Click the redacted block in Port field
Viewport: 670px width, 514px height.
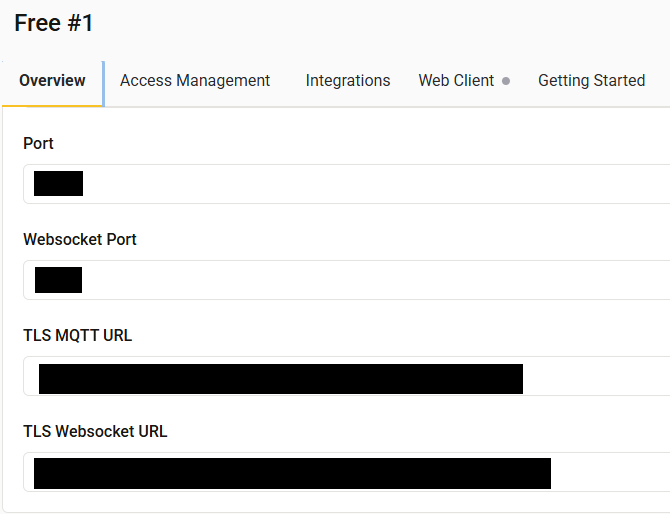tap(58, 184)
